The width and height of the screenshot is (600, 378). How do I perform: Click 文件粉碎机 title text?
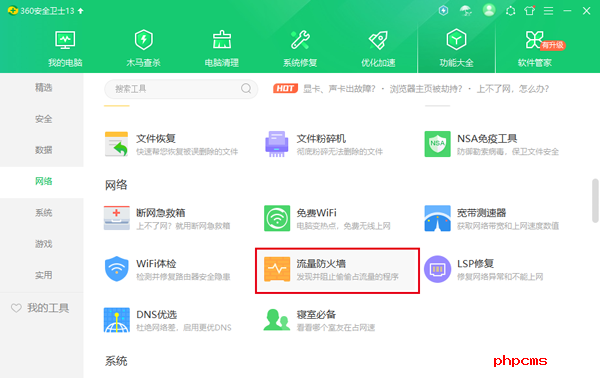[x=321, y=138]
